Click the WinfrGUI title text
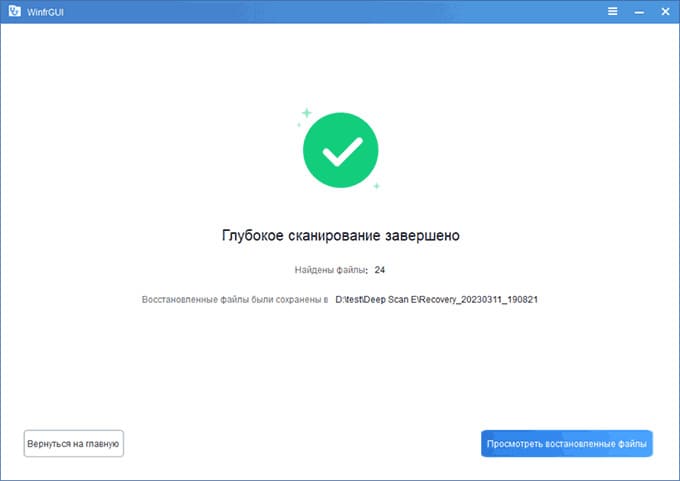The height and width of the screenshot is (481, 680). [45, 12]
